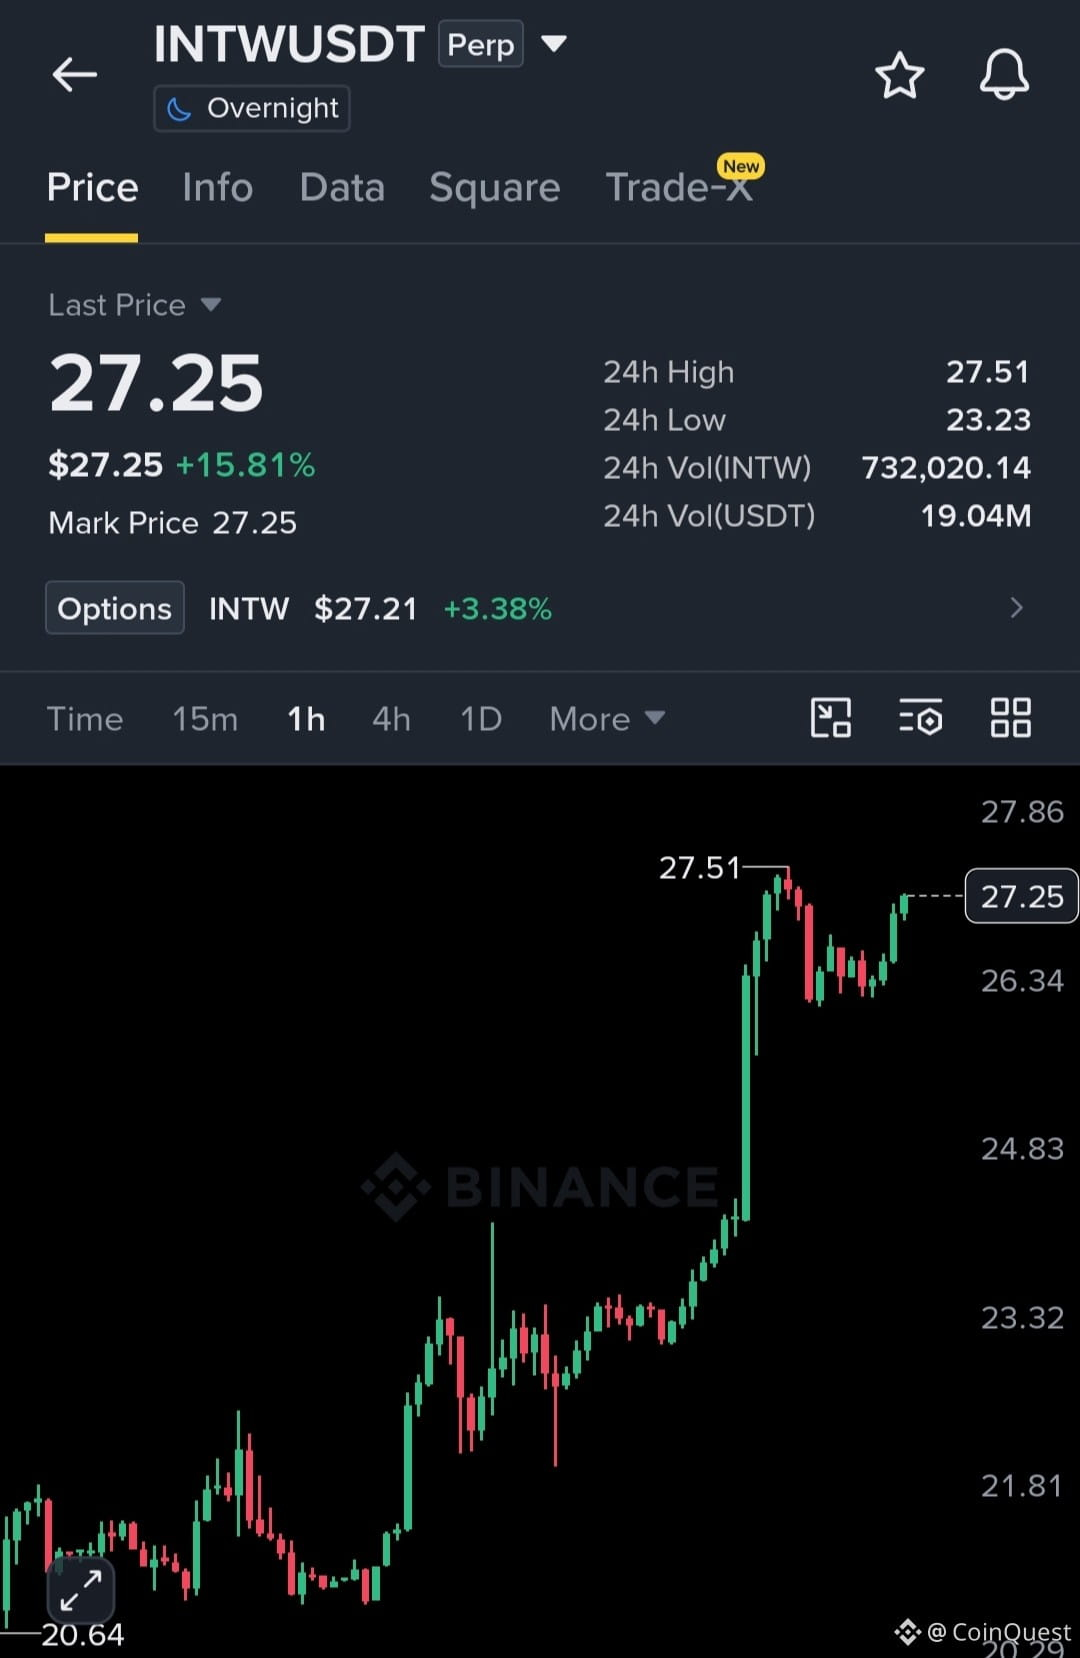The image size is (1080, 1658).
Task: Tap the back arrow icon
Action: pyautogui.click(x=74, y=74)
